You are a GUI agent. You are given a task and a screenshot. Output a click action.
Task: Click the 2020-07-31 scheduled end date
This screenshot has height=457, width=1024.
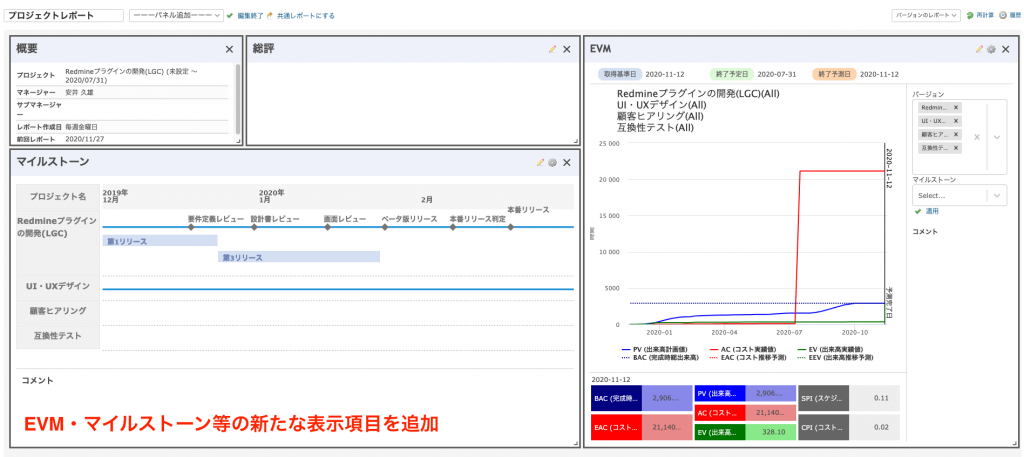[775, 74]
